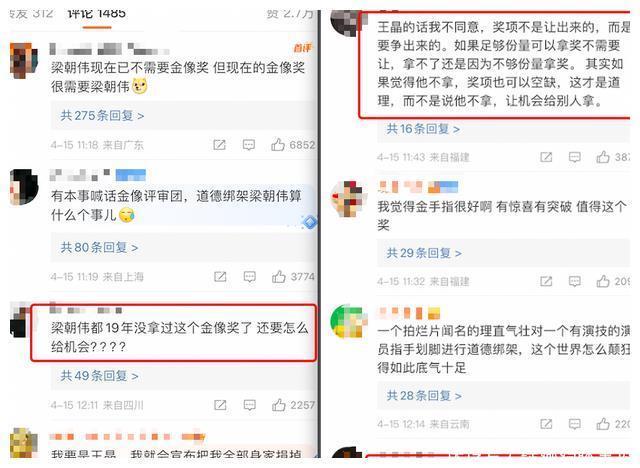Image resolution: width=640 pixels, height=468 pixels.
Task: Expand 共16条回复 replies
Action: pos(423,129)
